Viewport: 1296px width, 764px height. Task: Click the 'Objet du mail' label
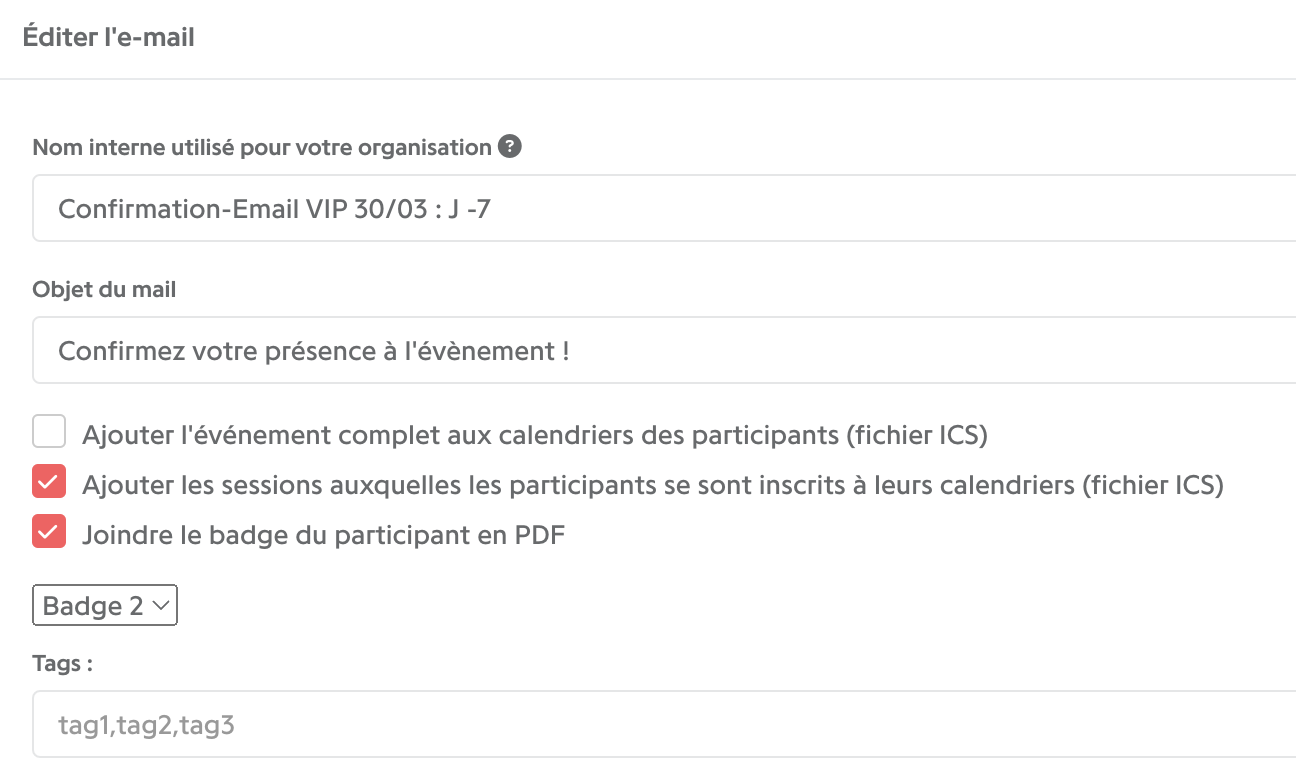pos(104,290)
